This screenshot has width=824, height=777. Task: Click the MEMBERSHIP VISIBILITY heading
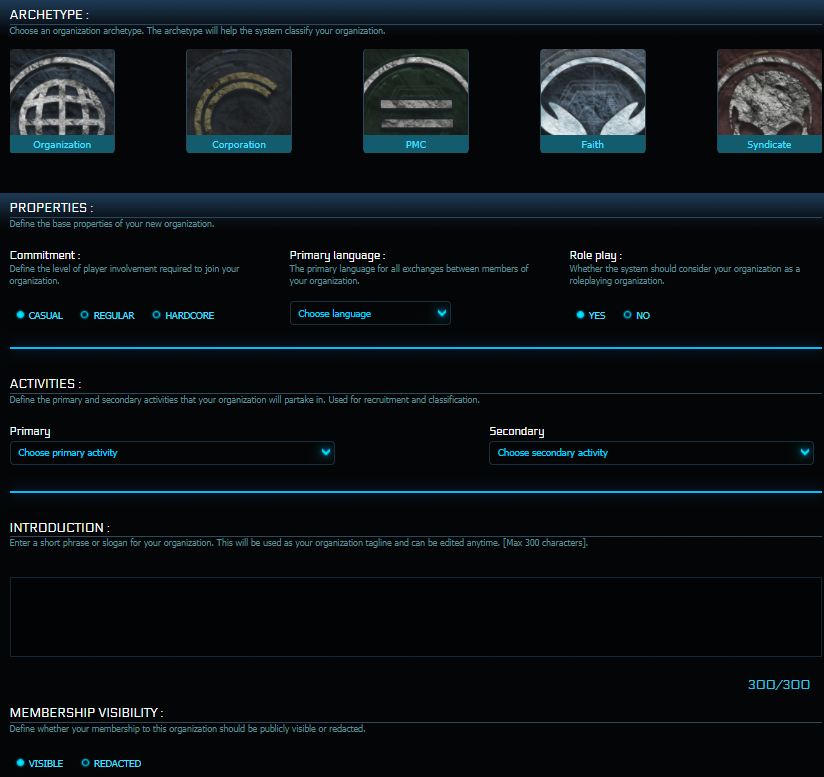(86, 712)
